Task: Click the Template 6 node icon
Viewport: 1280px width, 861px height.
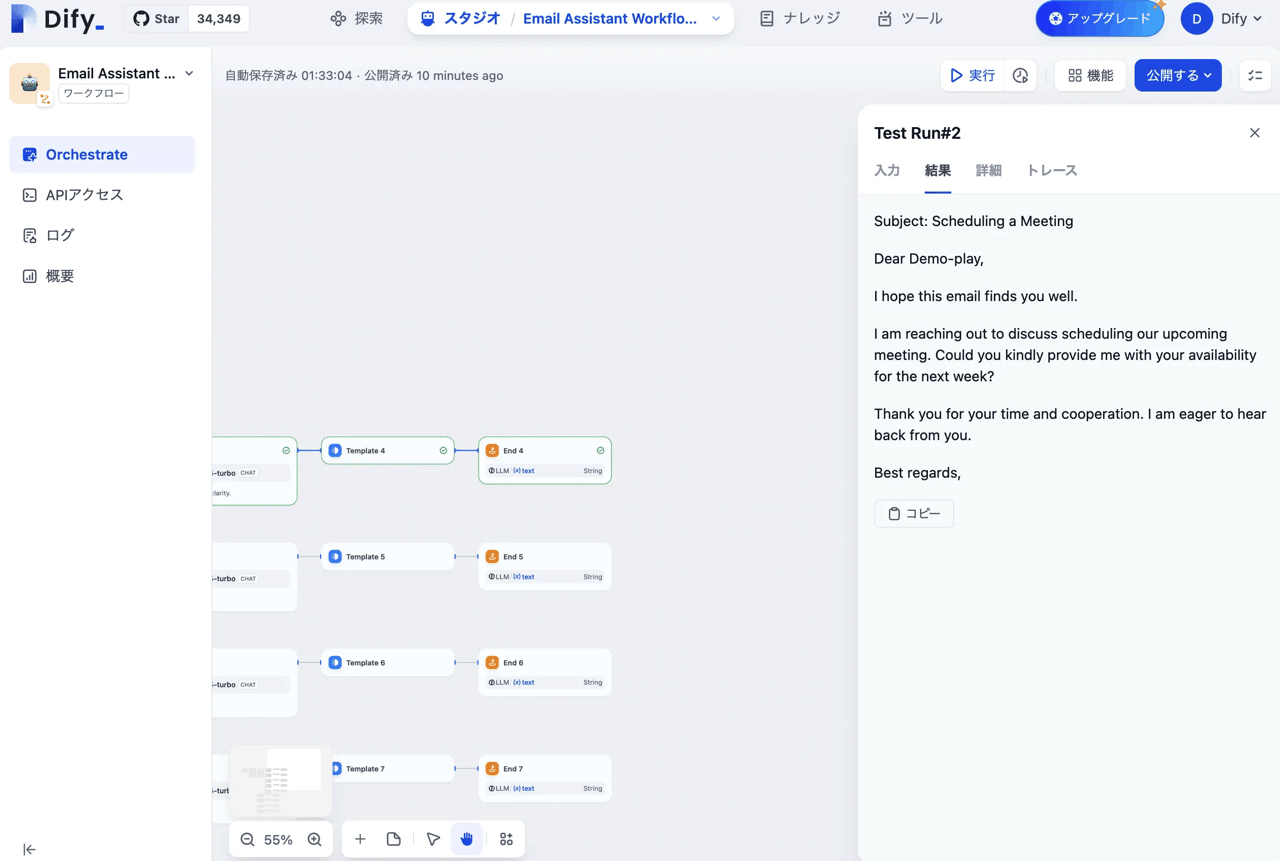Action: (335, 662)
